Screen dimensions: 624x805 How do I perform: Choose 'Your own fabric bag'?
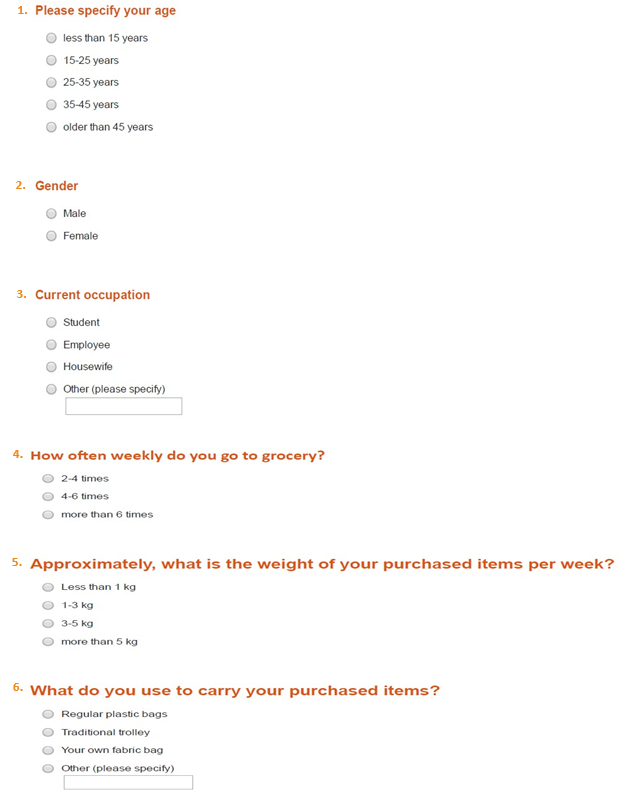tap(48, 750)
